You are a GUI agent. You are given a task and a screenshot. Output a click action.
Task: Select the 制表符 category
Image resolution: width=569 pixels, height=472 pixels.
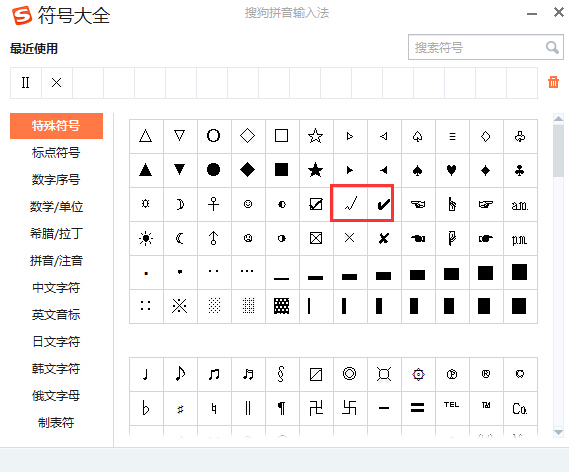pos(56,422)
